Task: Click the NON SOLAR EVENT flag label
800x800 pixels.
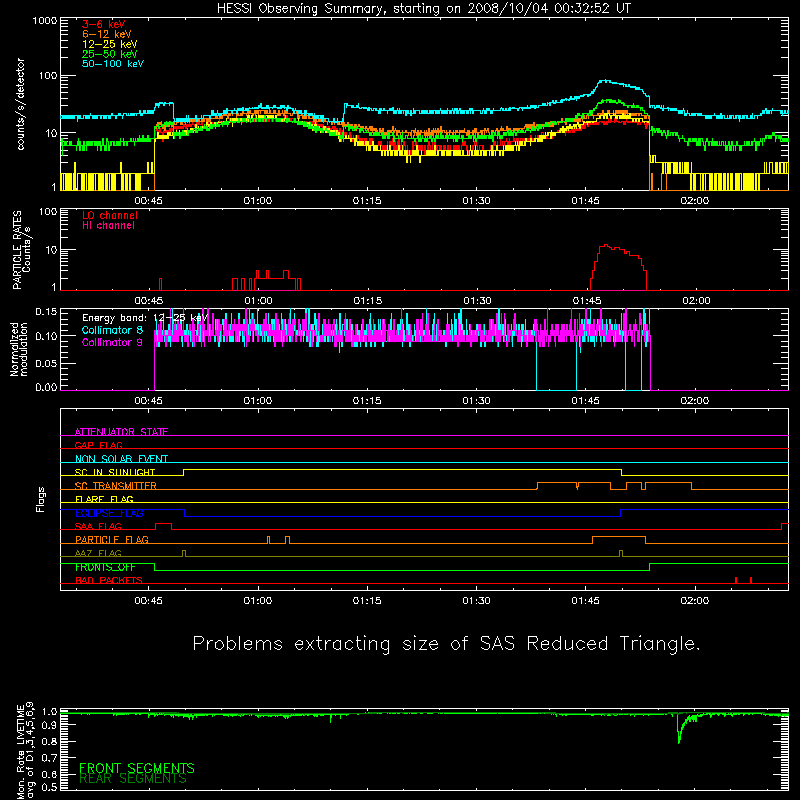Action: [x=121, y=459]
